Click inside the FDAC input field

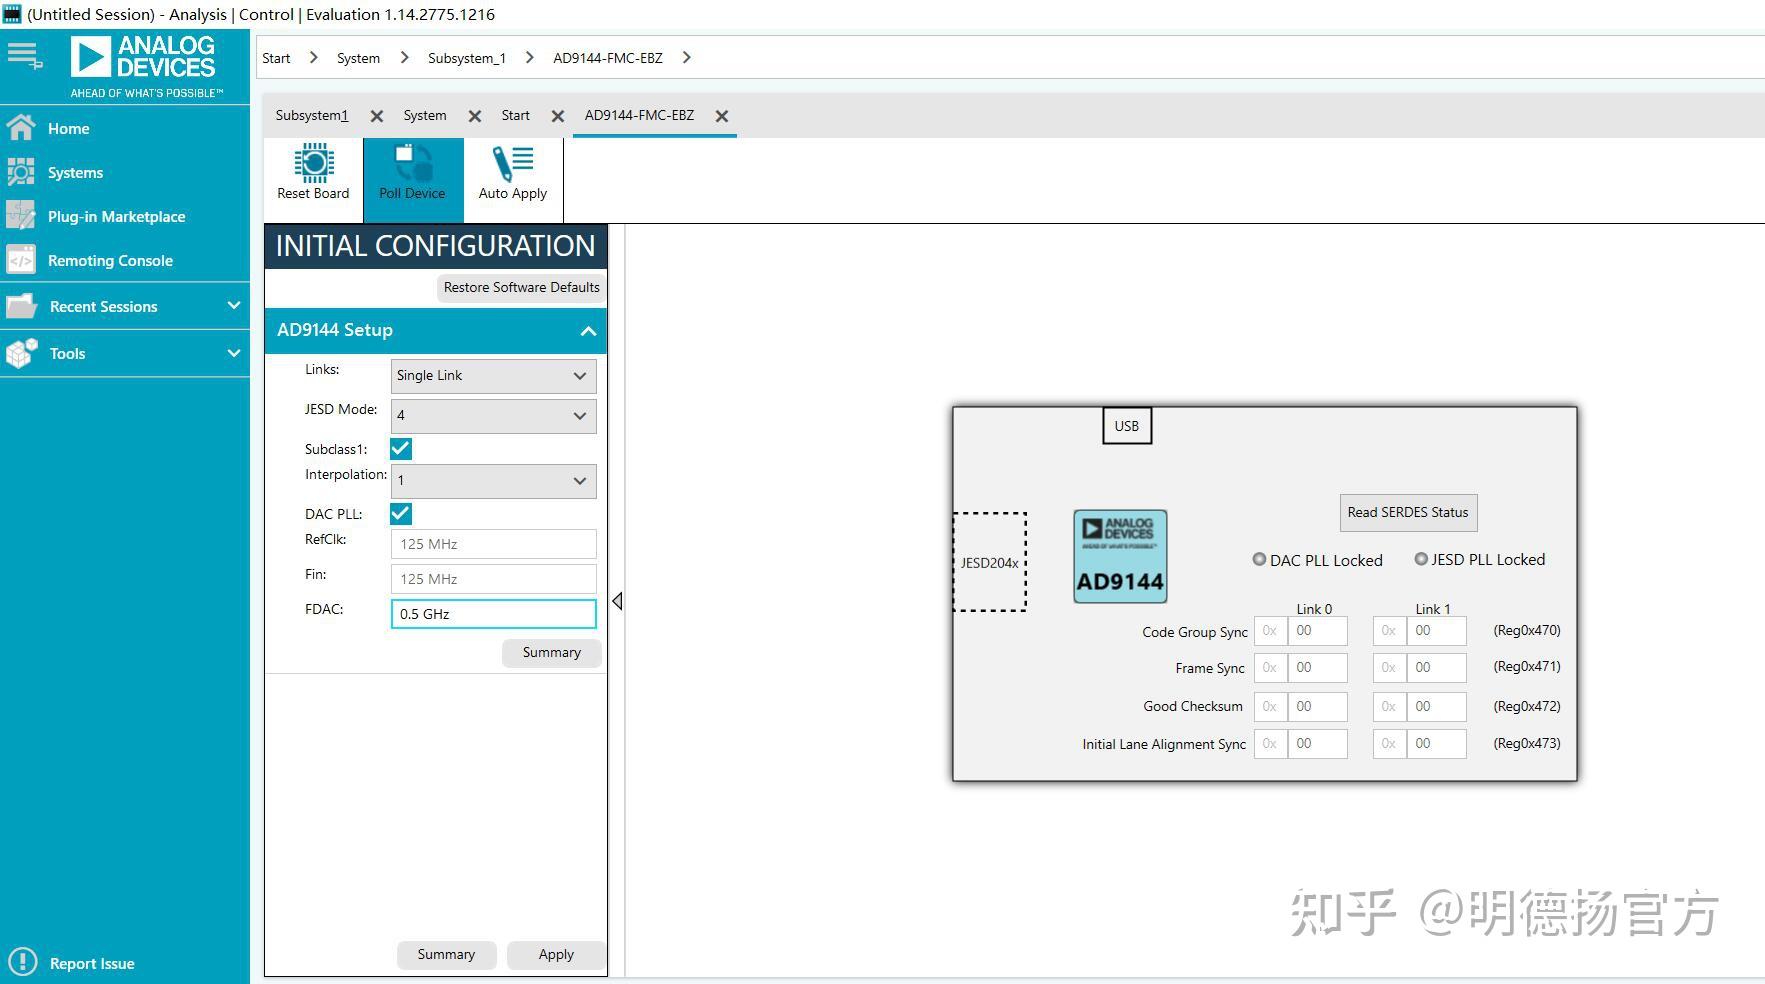492,613
